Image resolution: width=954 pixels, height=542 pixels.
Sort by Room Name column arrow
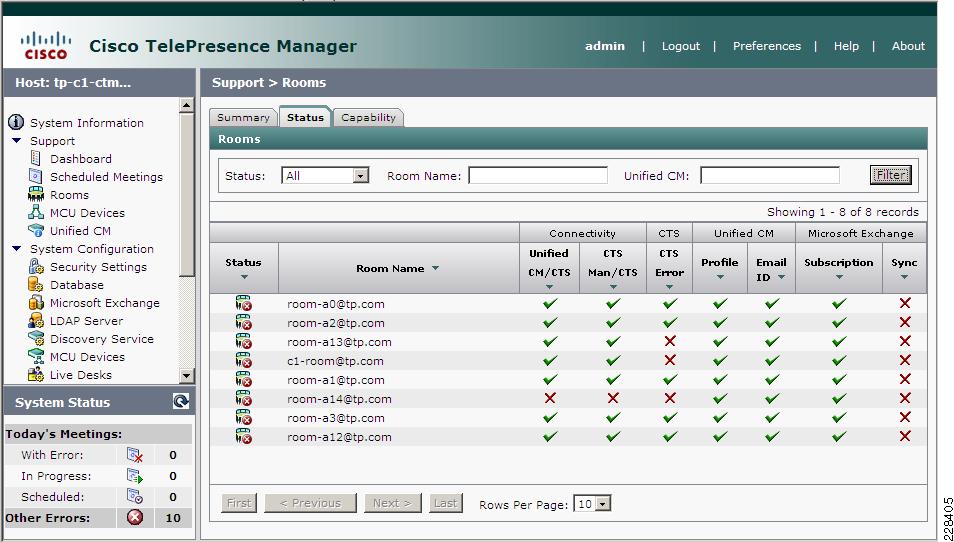click(435, 268)
